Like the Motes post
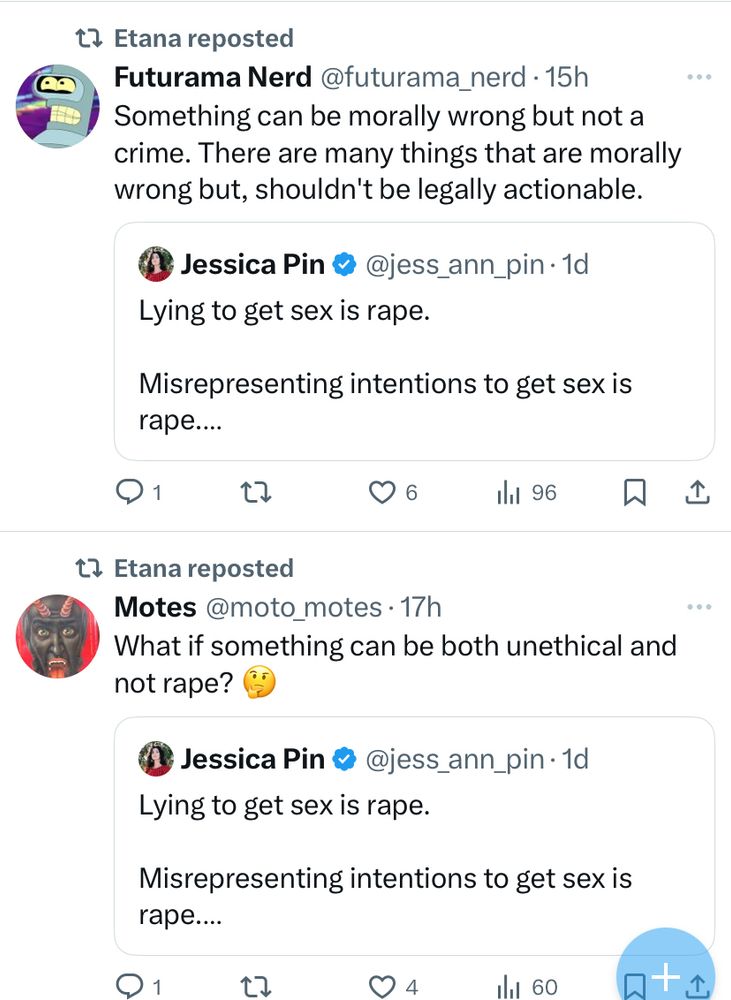The image size is (731, 1000). tap(382, 987)
